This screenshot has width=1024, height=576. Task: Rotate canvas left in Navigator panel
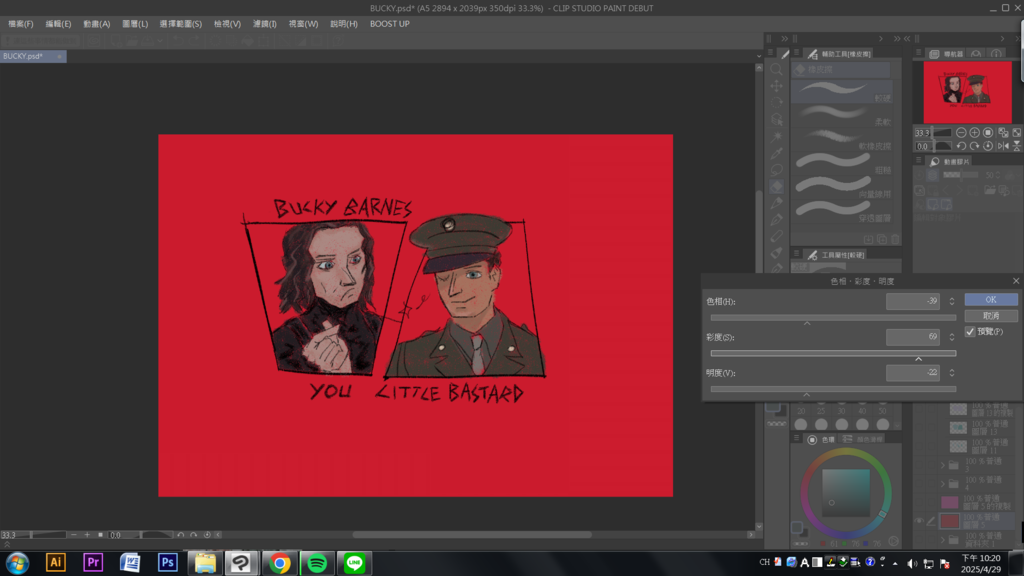[x=961, y=146]
